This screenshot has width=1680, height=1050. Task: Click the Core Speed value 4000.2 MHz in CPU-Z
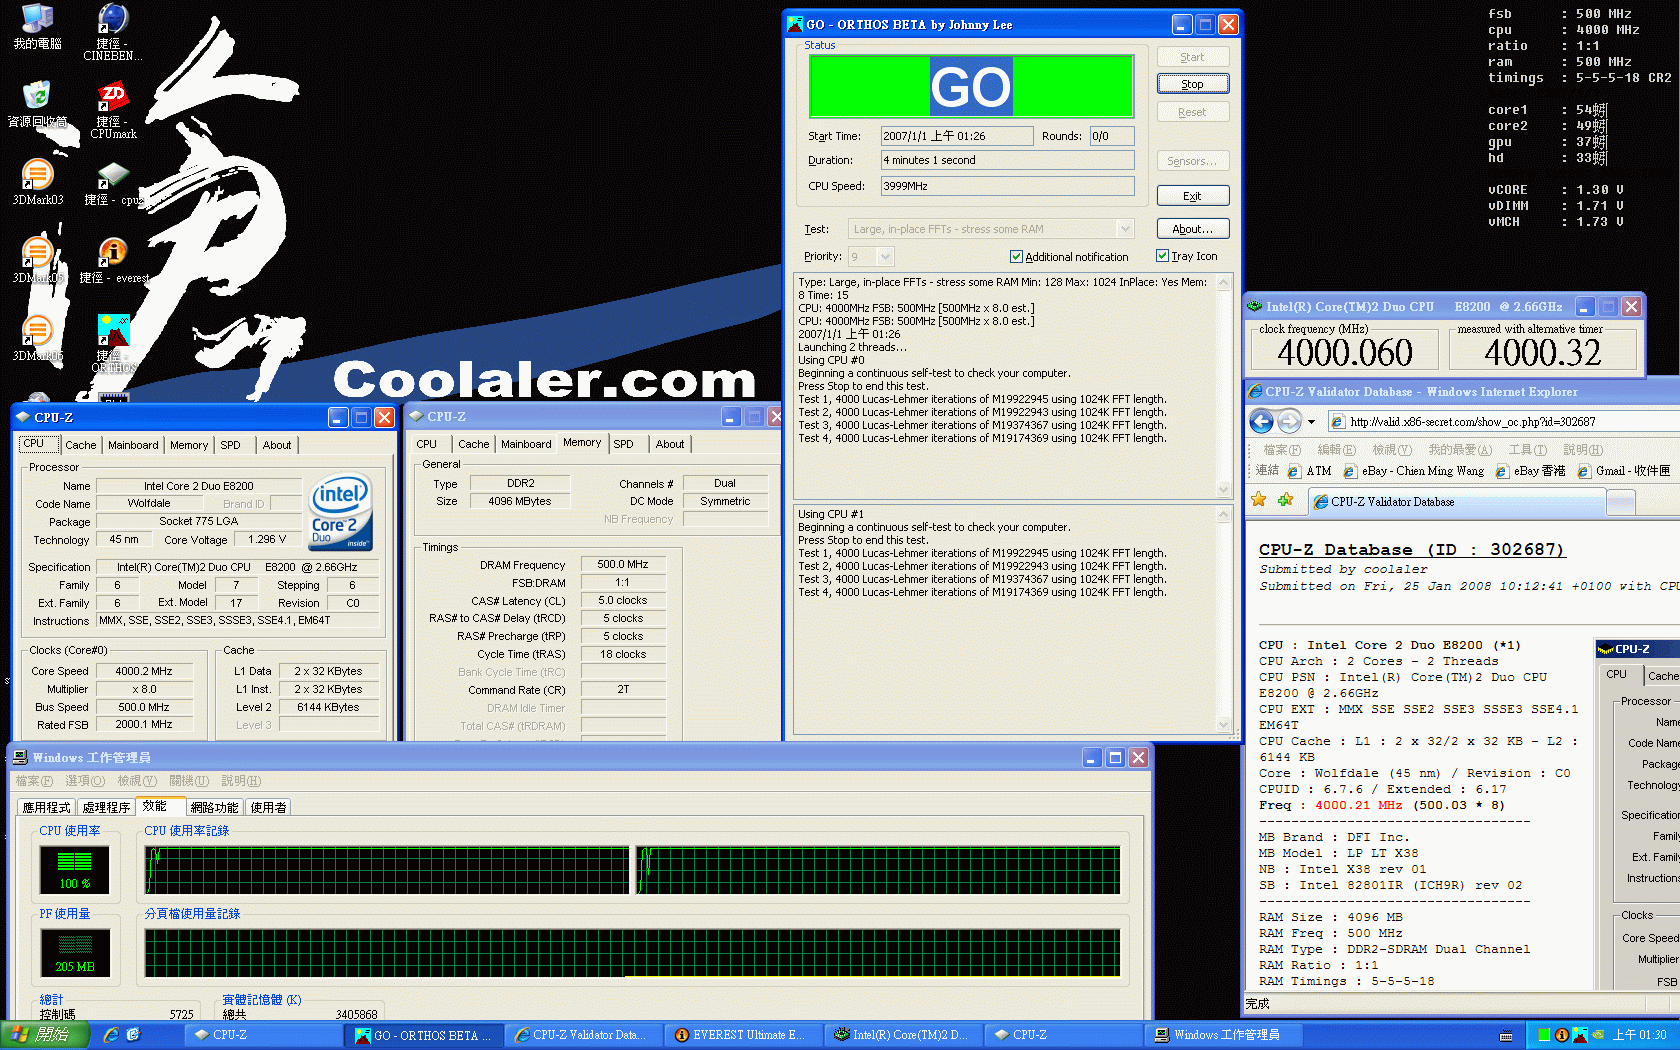(143, 671)
